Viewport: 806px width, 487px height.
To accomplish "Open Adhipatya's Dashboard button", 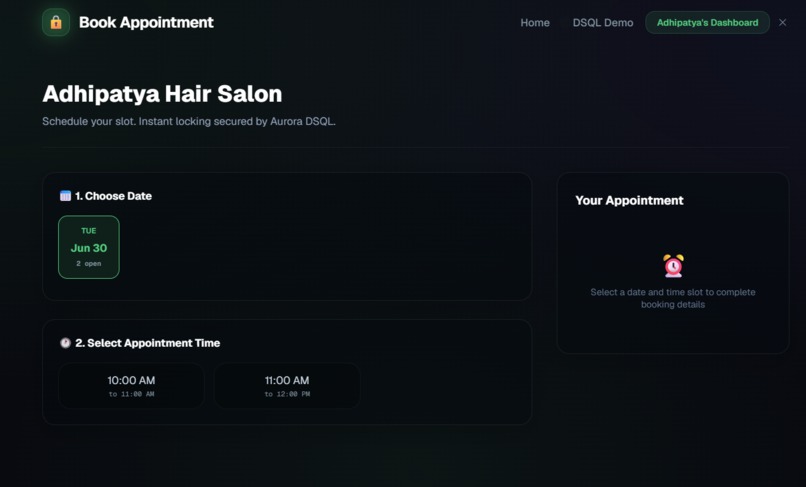I will pyautogui.click(x=707, y=23).
